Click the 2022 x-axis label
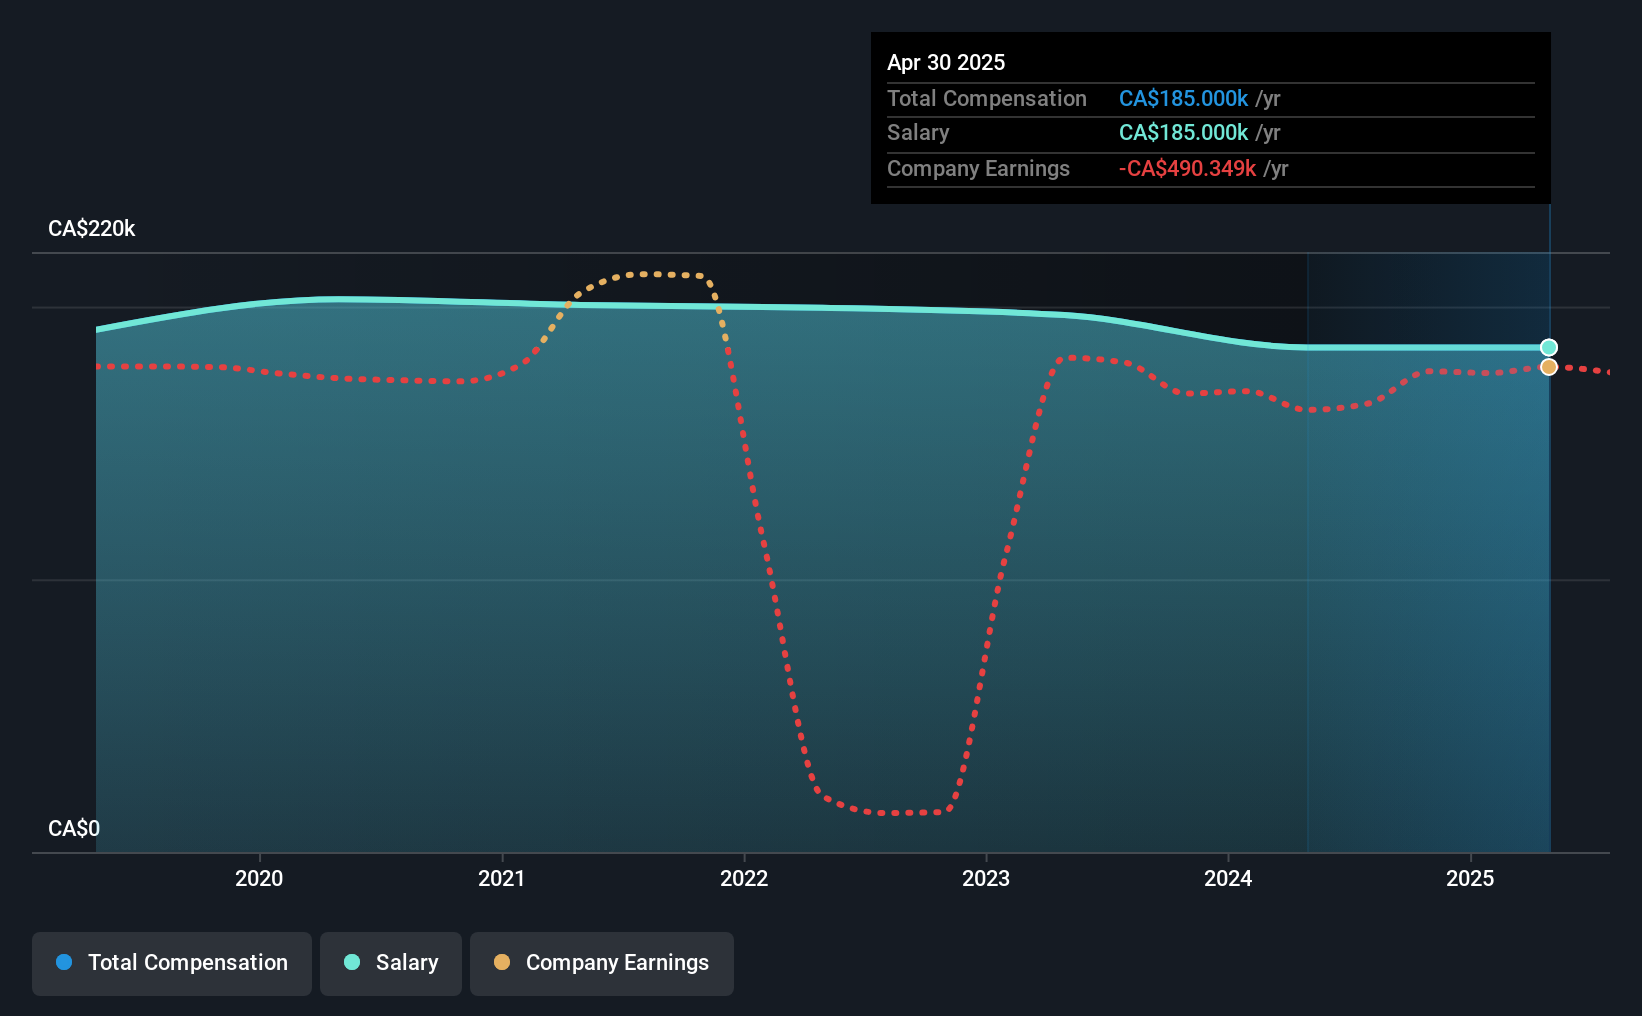This screenshot has height=1016, width=1642. (x=744, y=878)
